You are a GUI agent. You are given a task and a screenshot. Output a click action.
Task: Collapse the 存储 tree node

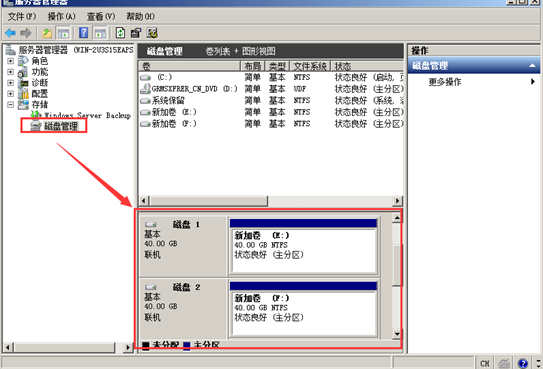(x=10, y=105)
